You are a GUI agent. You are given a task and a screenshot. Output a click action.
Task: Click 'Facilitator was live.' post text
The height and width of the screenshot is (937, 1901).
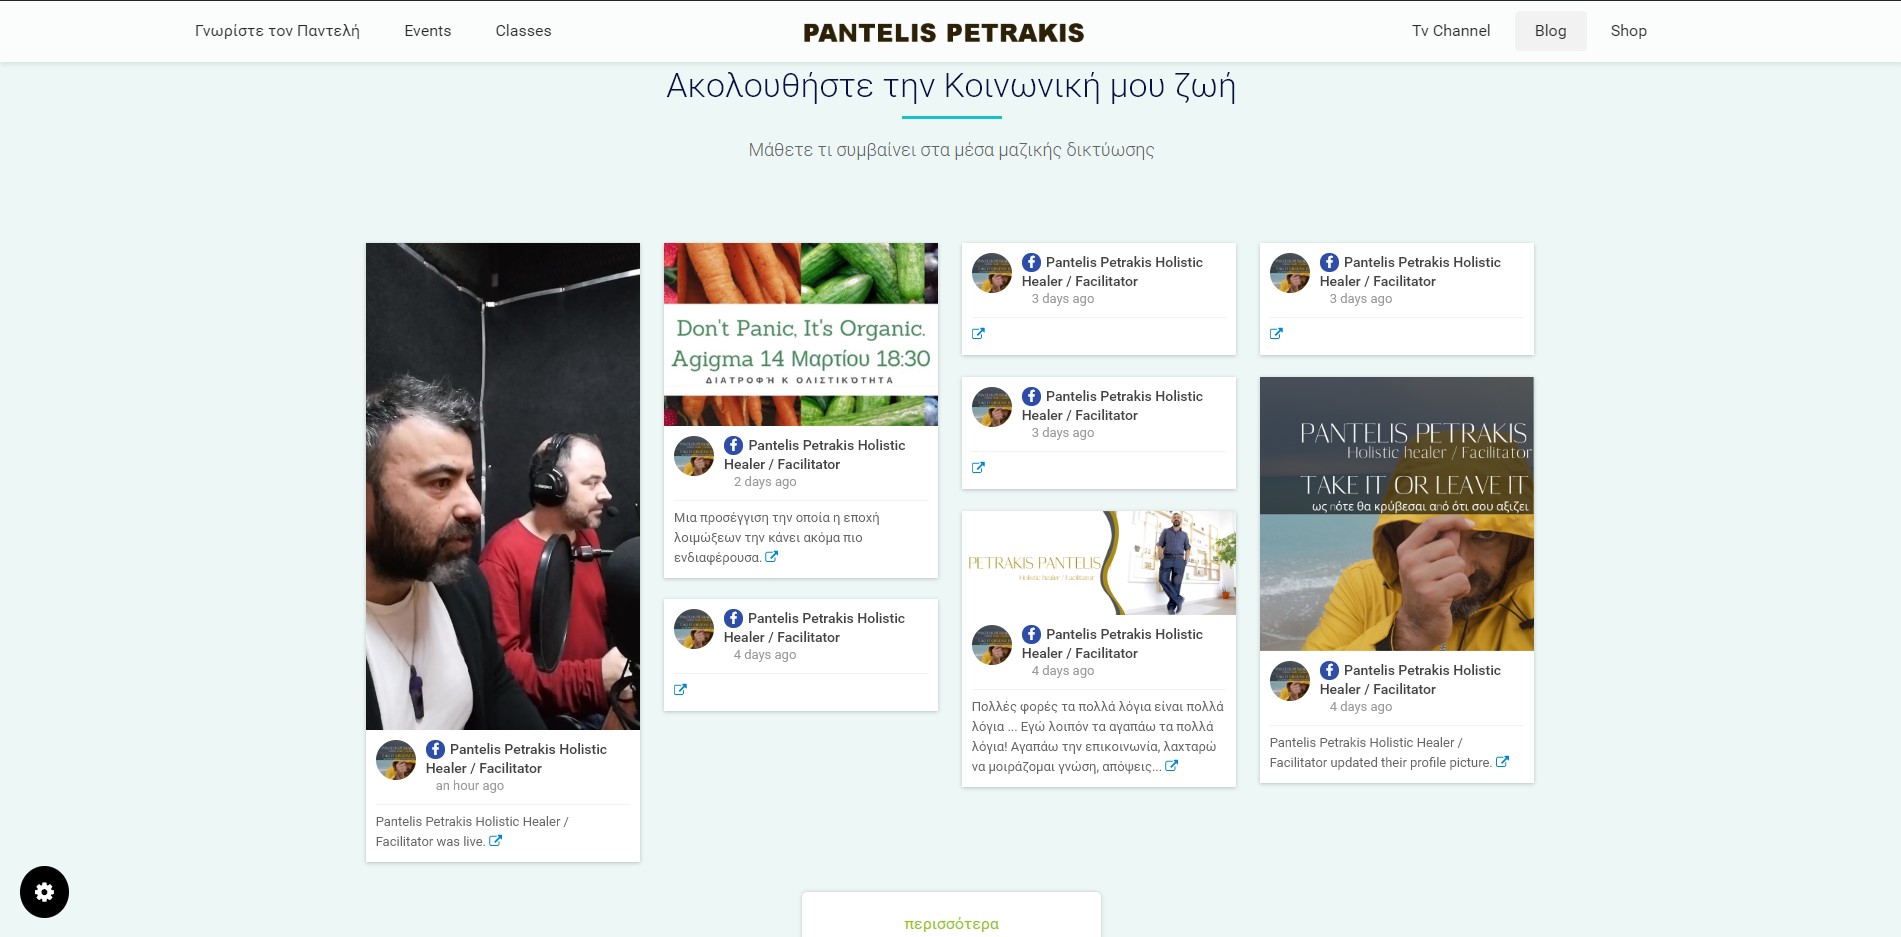(472, 831)
